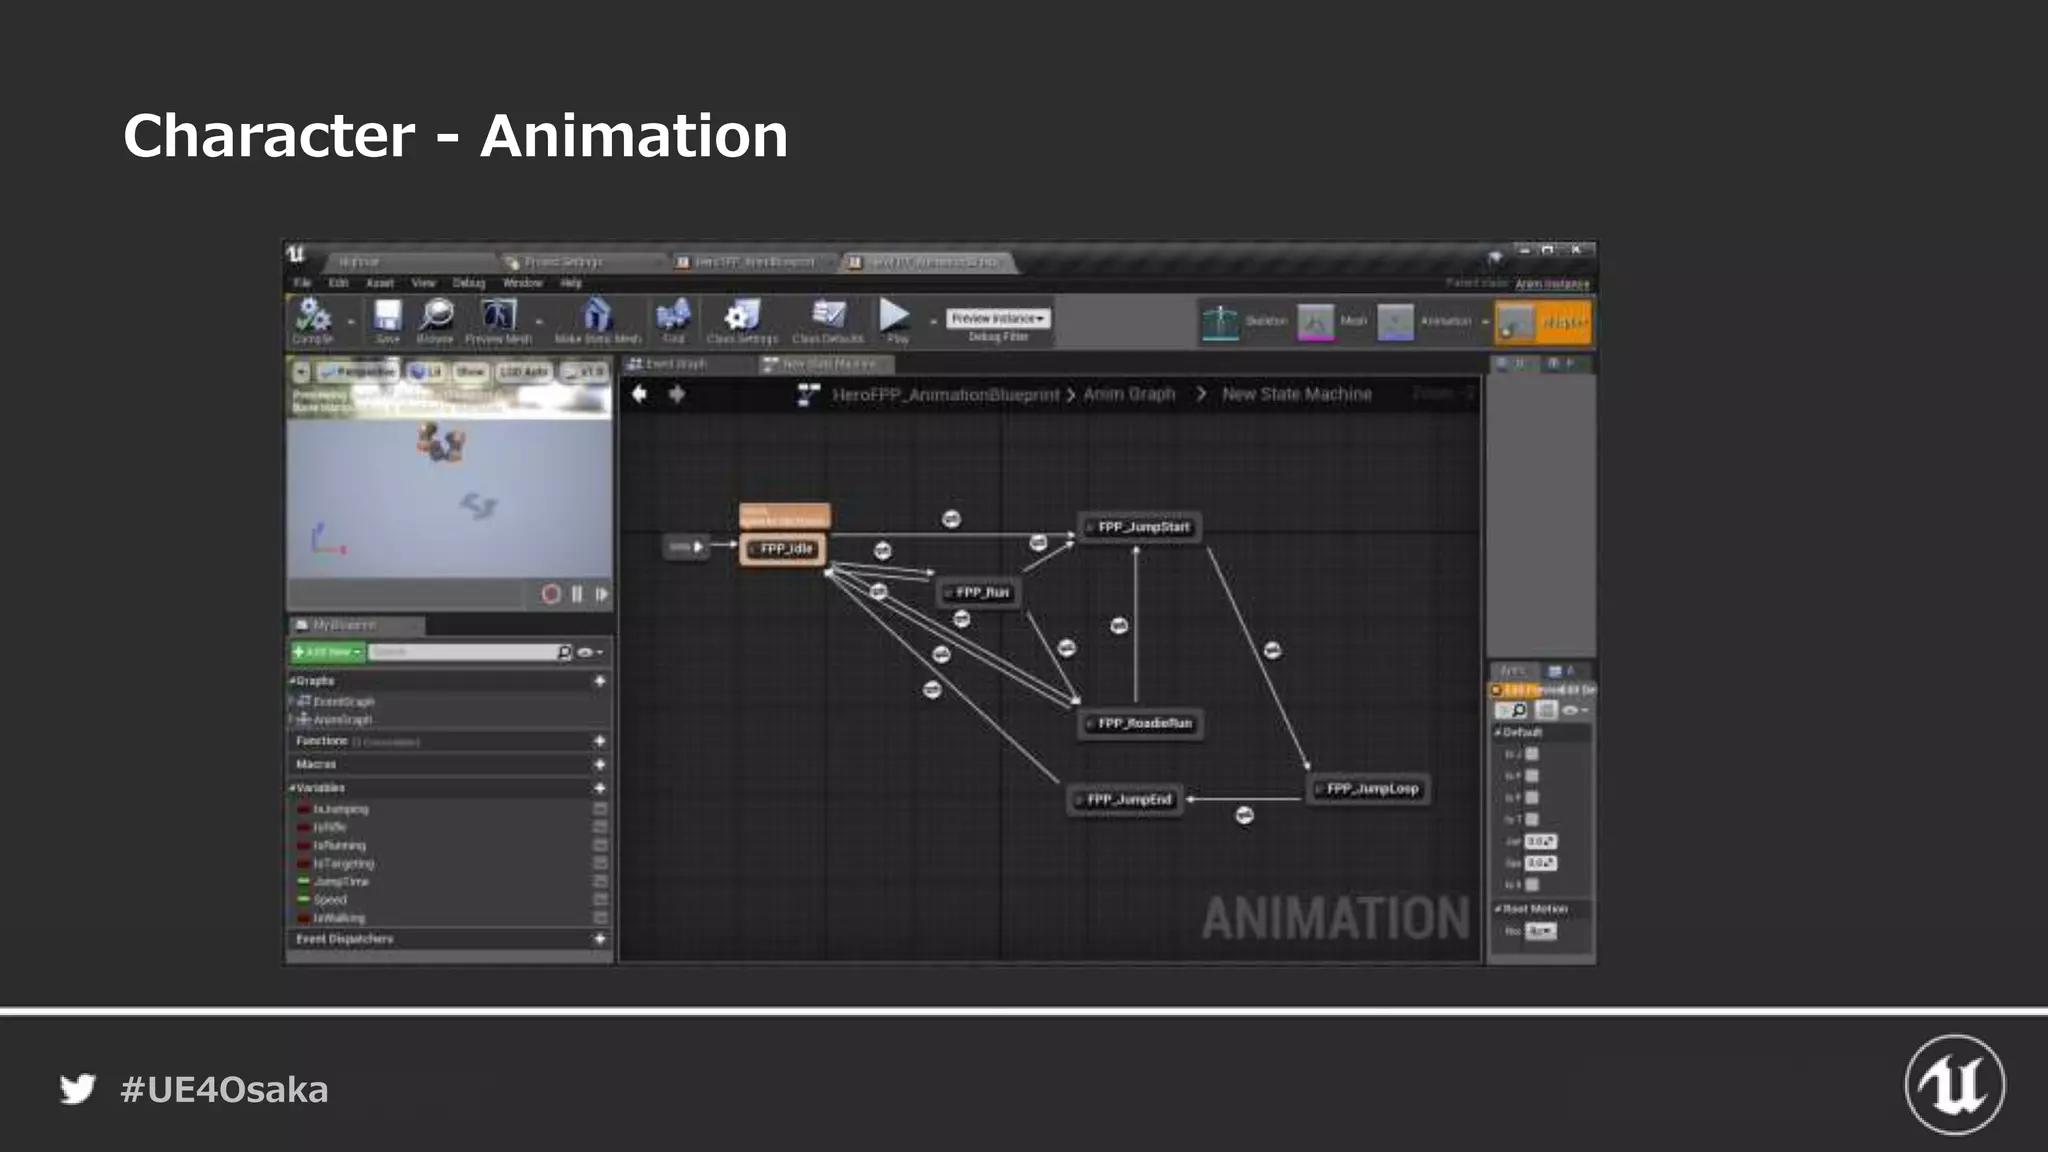The image size is (2048, 1152).
Task: Collapse the Default category in Details
Action: tap(1498, 732)
